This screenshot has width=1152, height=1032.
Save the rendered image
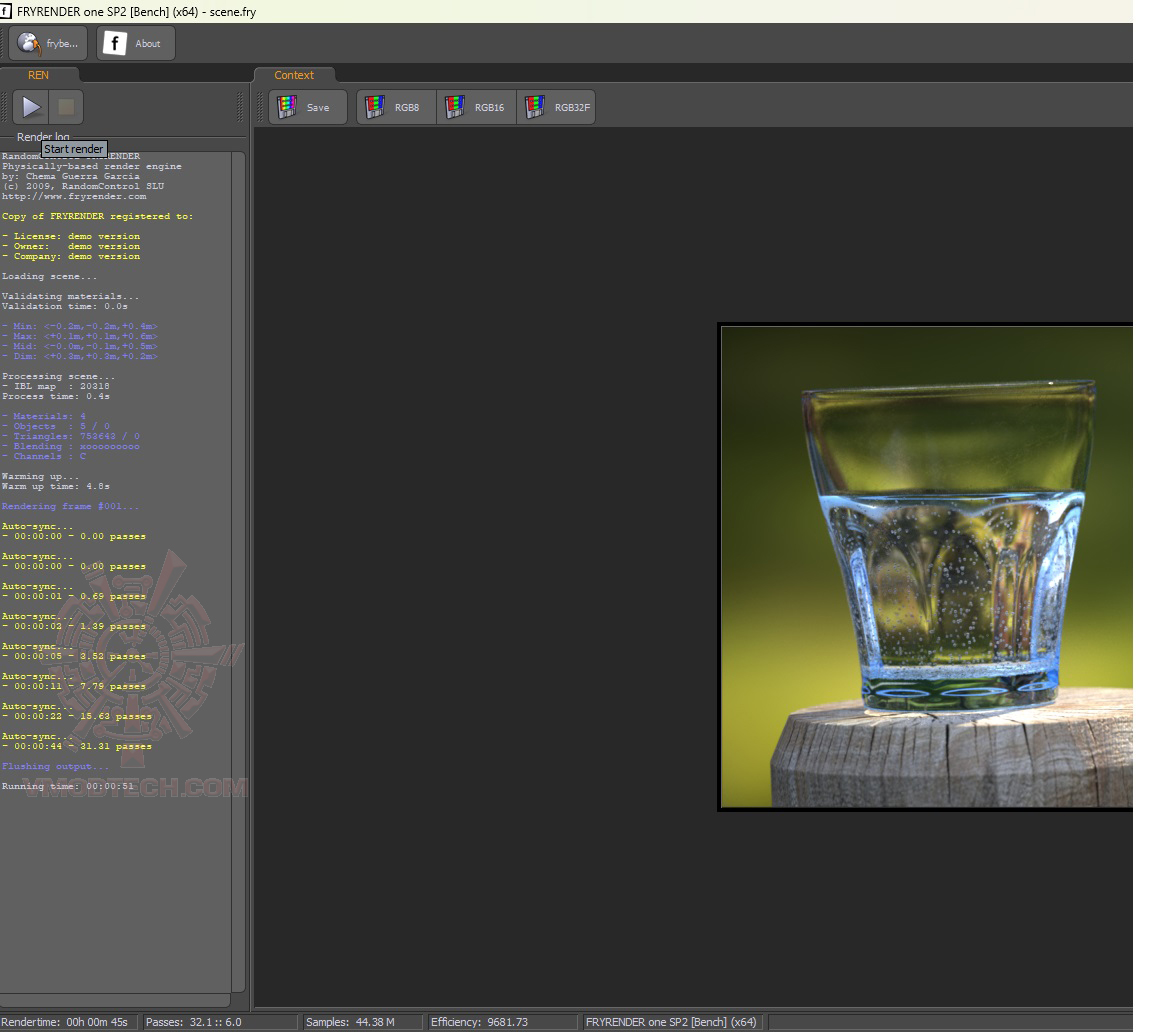coord(307,107)
